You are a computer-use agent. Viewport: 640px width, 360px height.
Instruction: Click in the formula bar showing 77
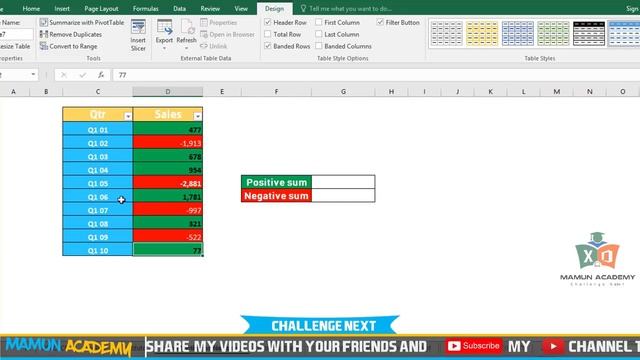click(376, 75)
